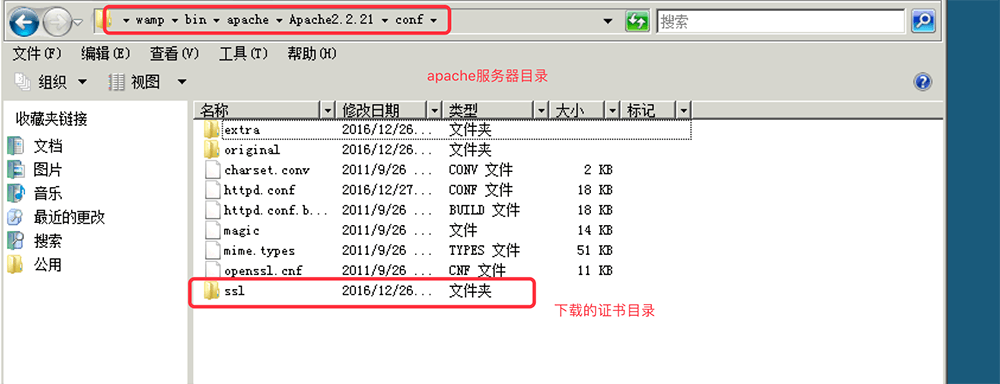Open the recent pages dropdown arrow
The width and height of the screenshot is (1000, 384).
[x=78, y=23]
